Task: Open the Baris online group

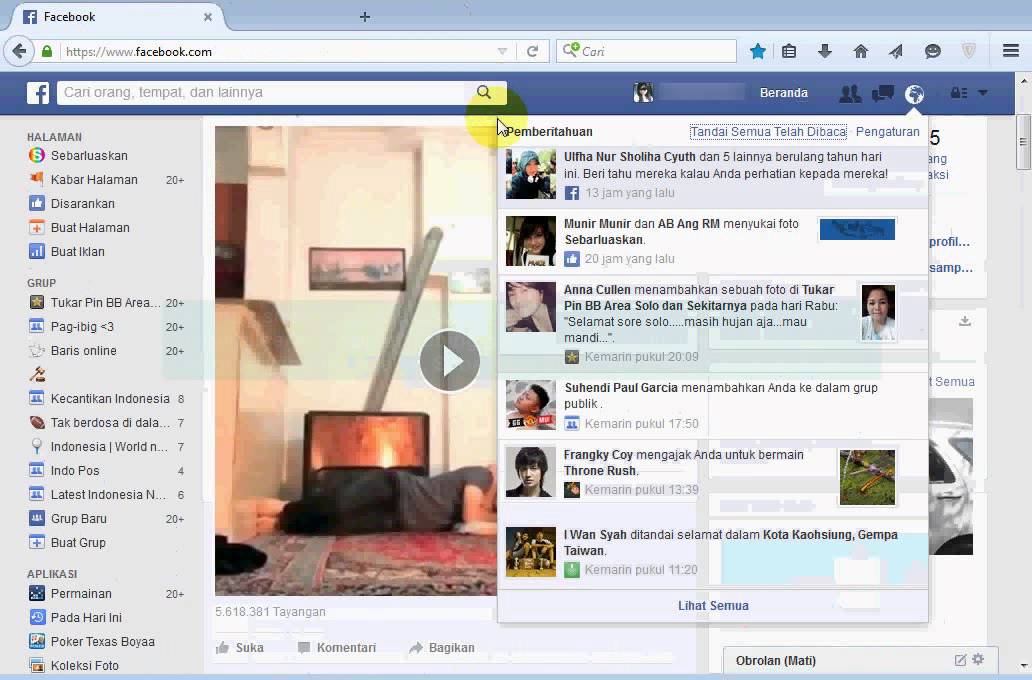Action: point(84,351)
